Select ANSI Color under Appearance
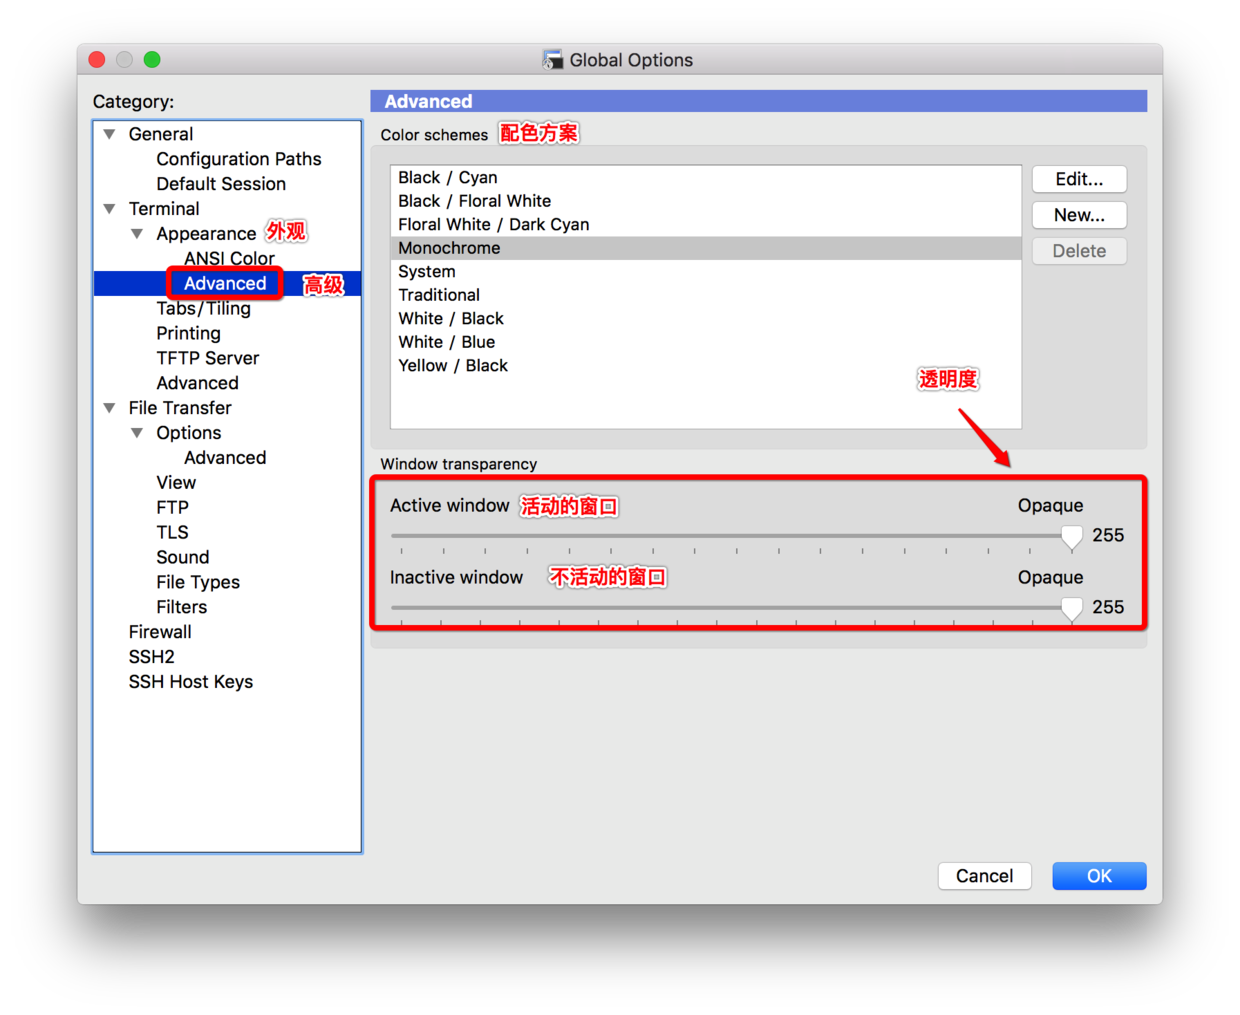The height and width of the screenshot is (1015, 1240). pyautogui.click(x=229, y=258)
